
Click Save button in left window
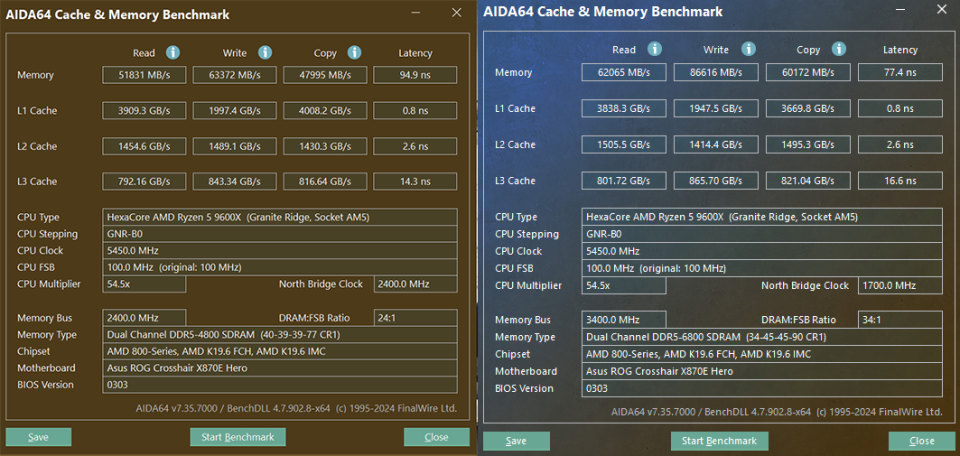(39, 437)
